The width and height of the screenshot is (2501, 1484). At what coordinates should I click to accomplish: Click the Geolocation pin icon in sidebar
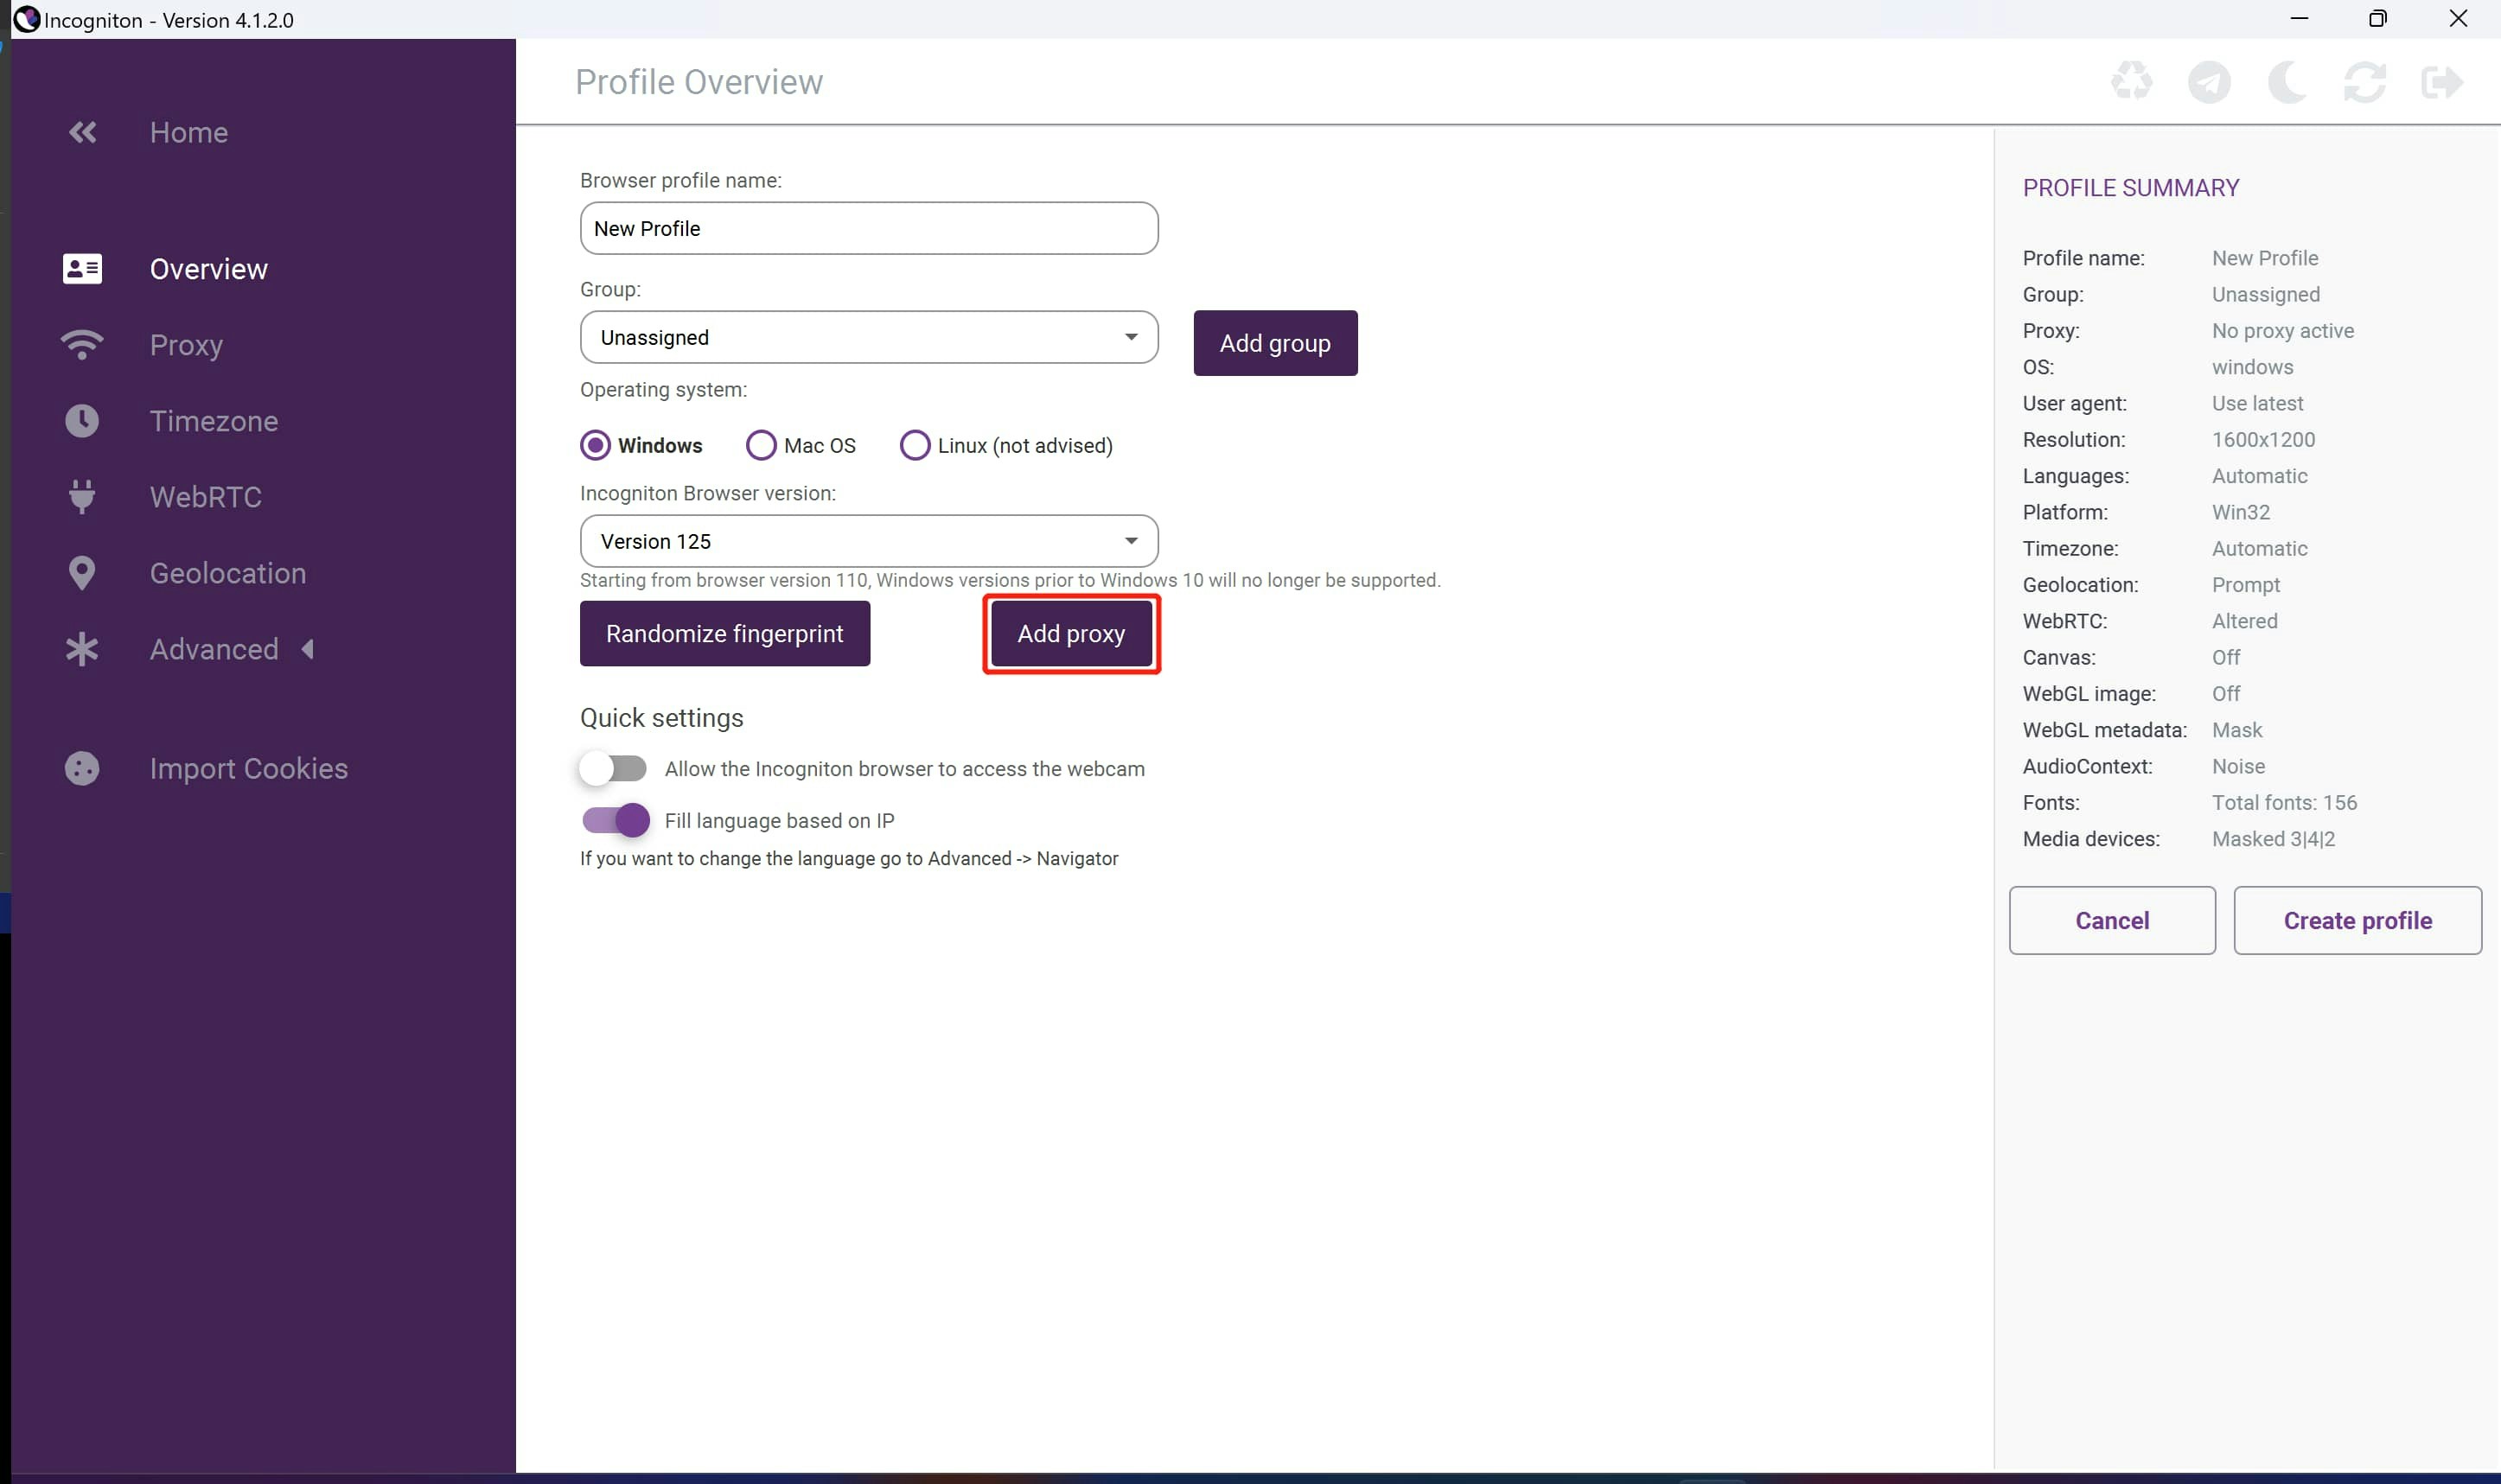tap(82, 573)
